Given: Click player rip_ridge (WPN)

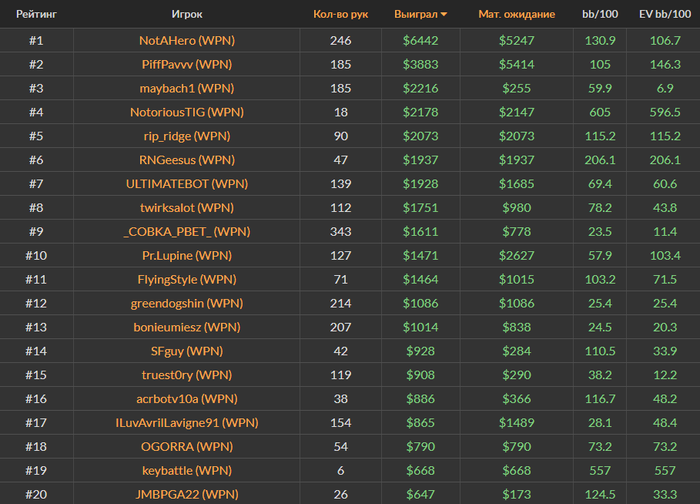Looking at the screenshot, I should 187,136.
